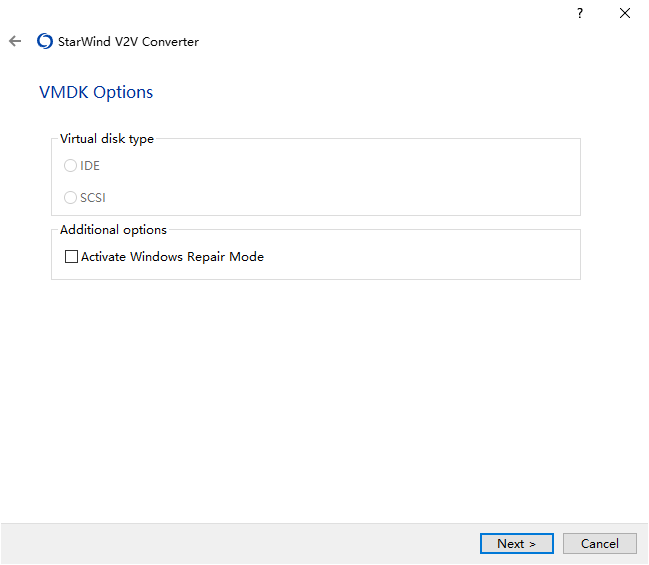The height and width of the screenshot is (565, 649).
Task: Click empty space inside Additional options box
Action: pos(414,257)
